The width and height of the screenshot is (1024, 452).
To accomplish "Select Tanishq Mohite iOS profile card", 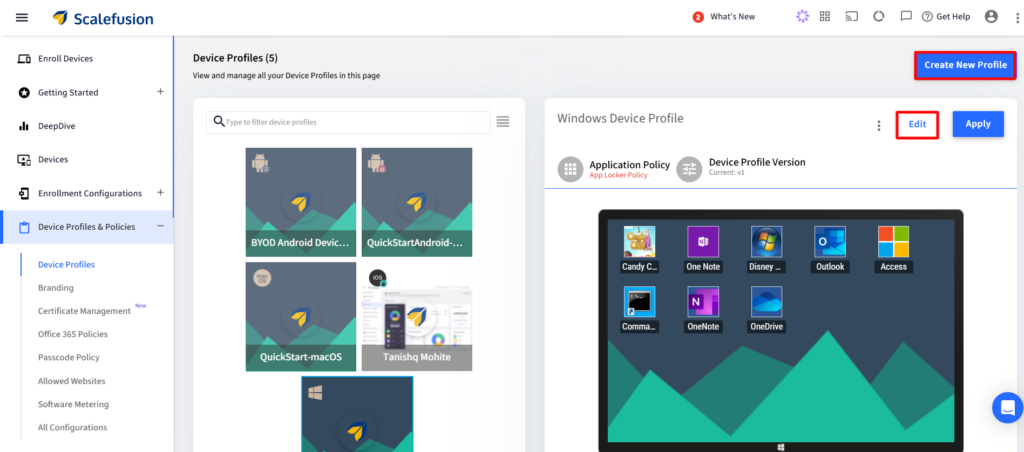I will click(x=417, y=317).
